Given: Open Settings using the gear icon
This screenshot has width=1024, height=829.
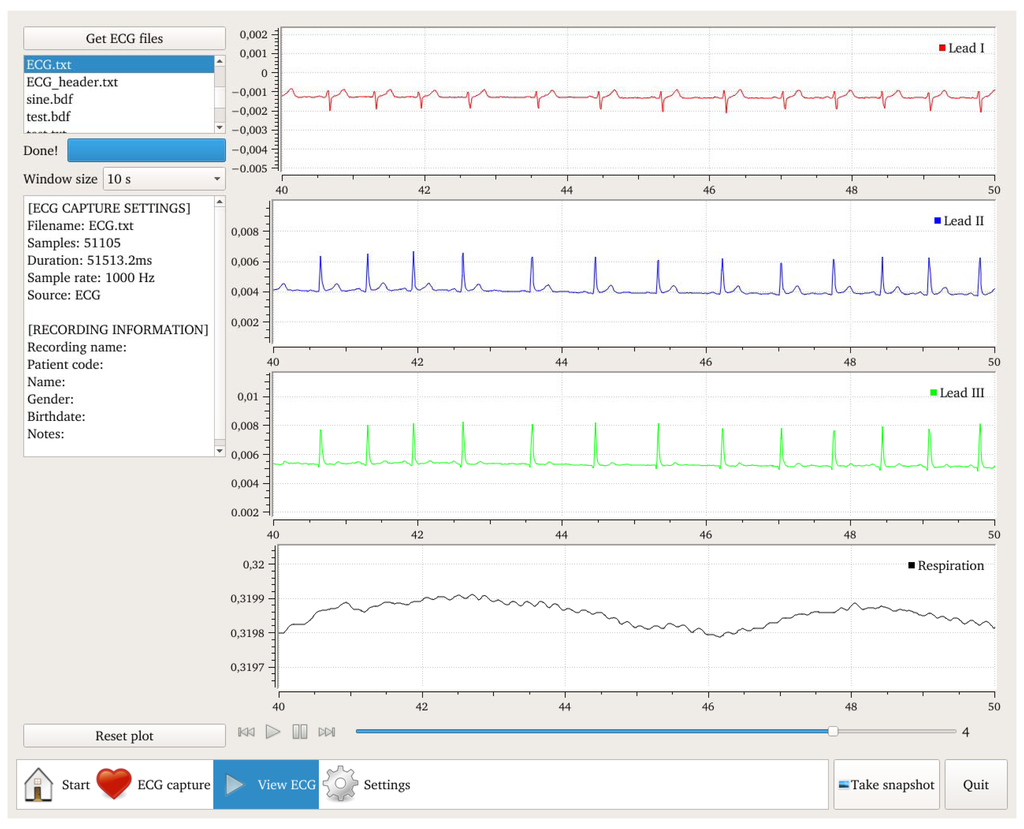Looking at the screenshot, I should [x=341, y=784].
